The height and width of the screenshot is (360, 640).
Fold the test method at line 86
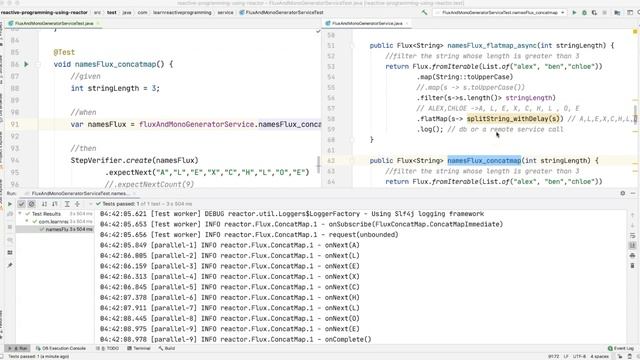pos(38,64)
